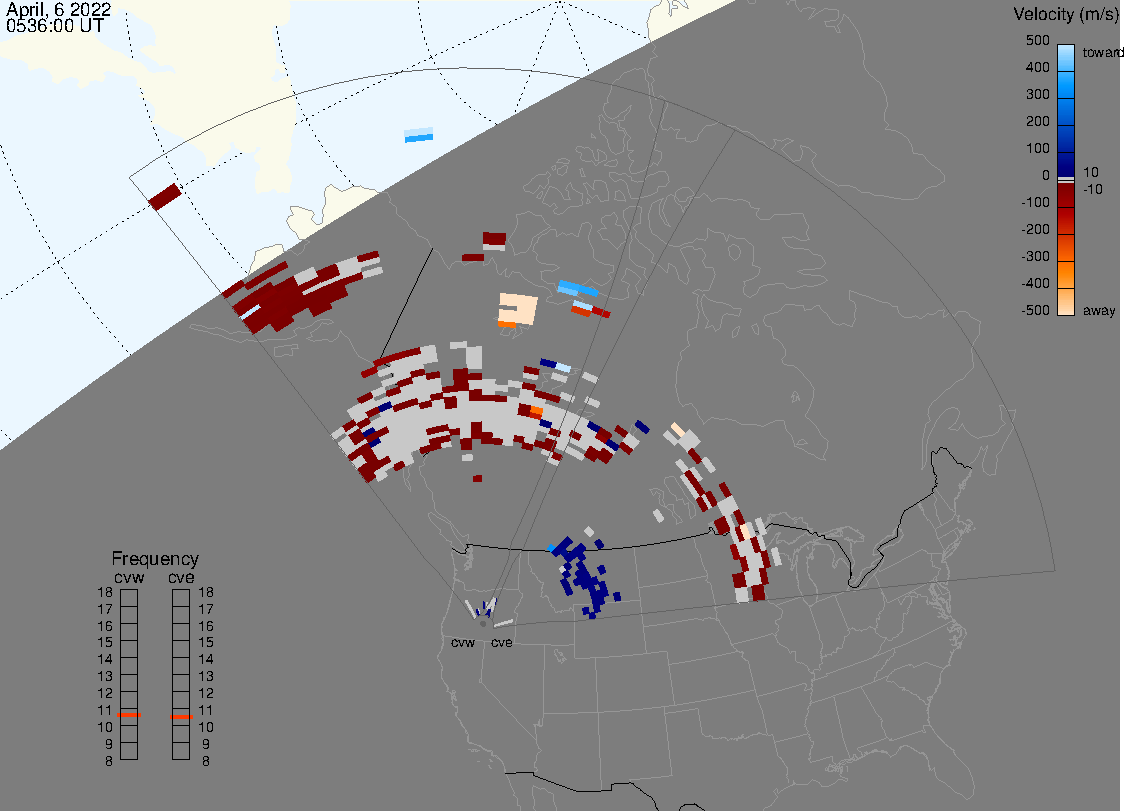Click the isolated dark red cell at far upper-left
Screen dimensions: 1124x811
pyautogui.click(x=164, y=196)
